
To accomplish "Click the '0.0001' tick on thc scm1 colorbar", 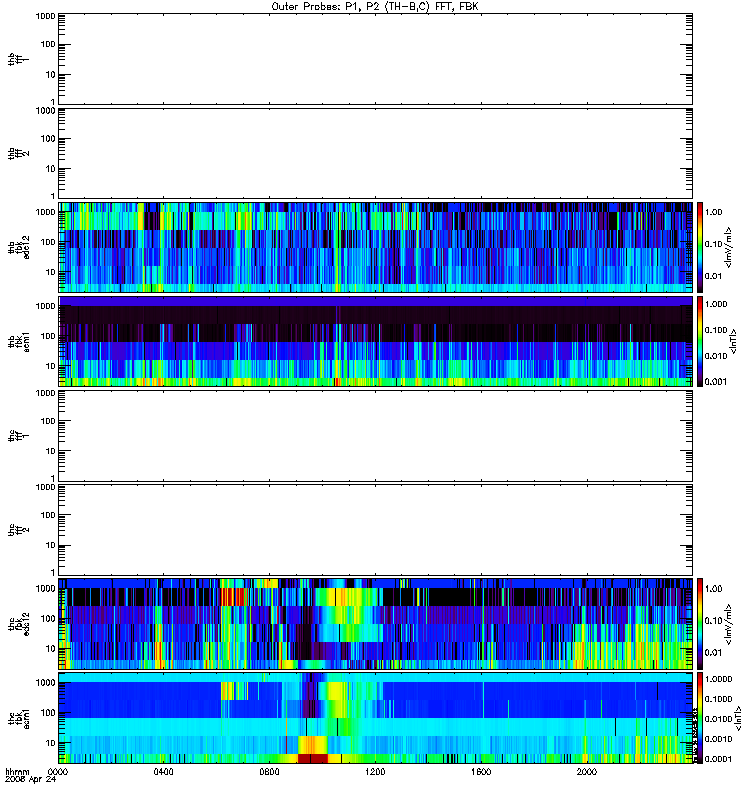I will [718, 759].
